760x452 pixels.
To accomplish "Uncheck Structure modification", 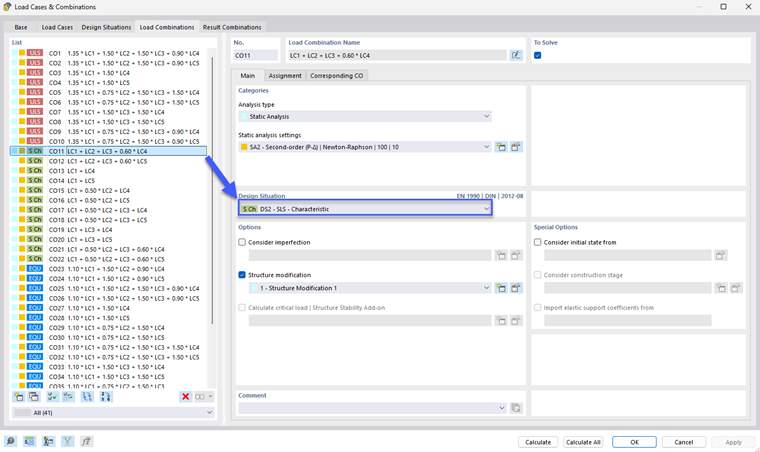I will coord(242,275).
